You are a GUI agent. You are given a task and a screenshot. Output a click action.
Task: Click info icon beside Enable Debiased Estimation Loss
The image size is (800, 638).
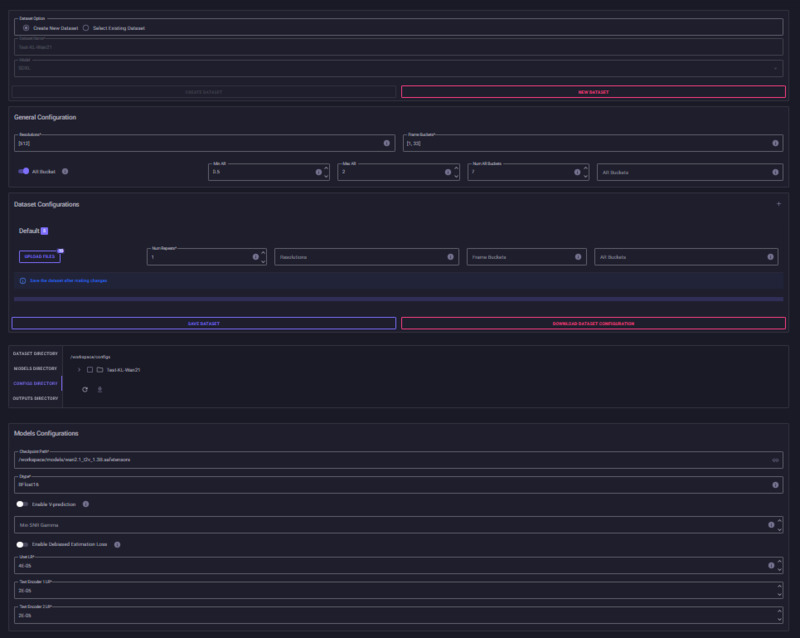point(118,545)
